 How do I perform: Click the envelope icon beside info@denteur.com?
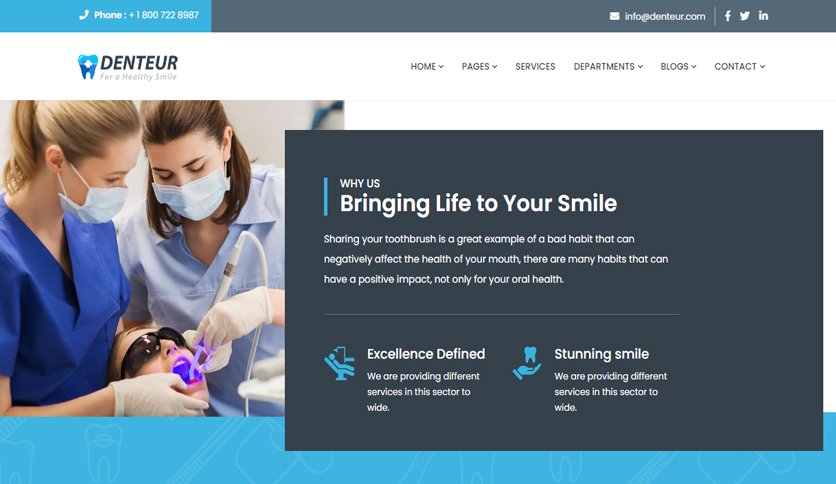(x=614, y=16)
